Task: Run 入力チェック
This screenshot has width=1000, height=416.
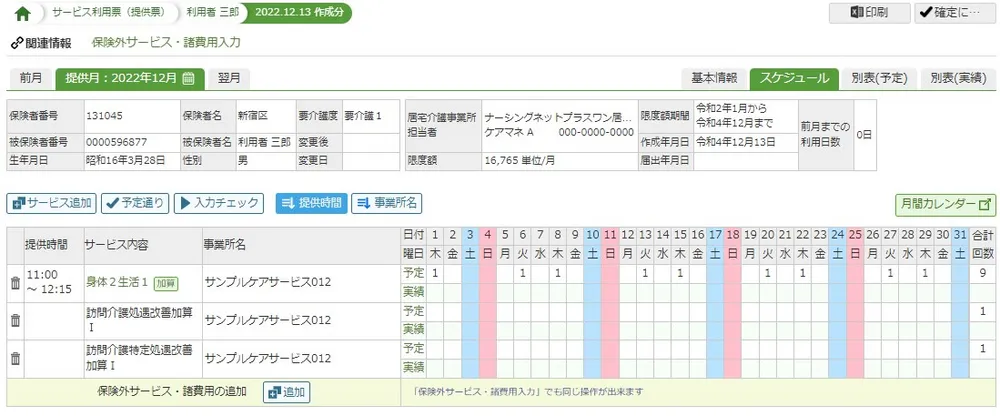Action: [x=219, y=204]
